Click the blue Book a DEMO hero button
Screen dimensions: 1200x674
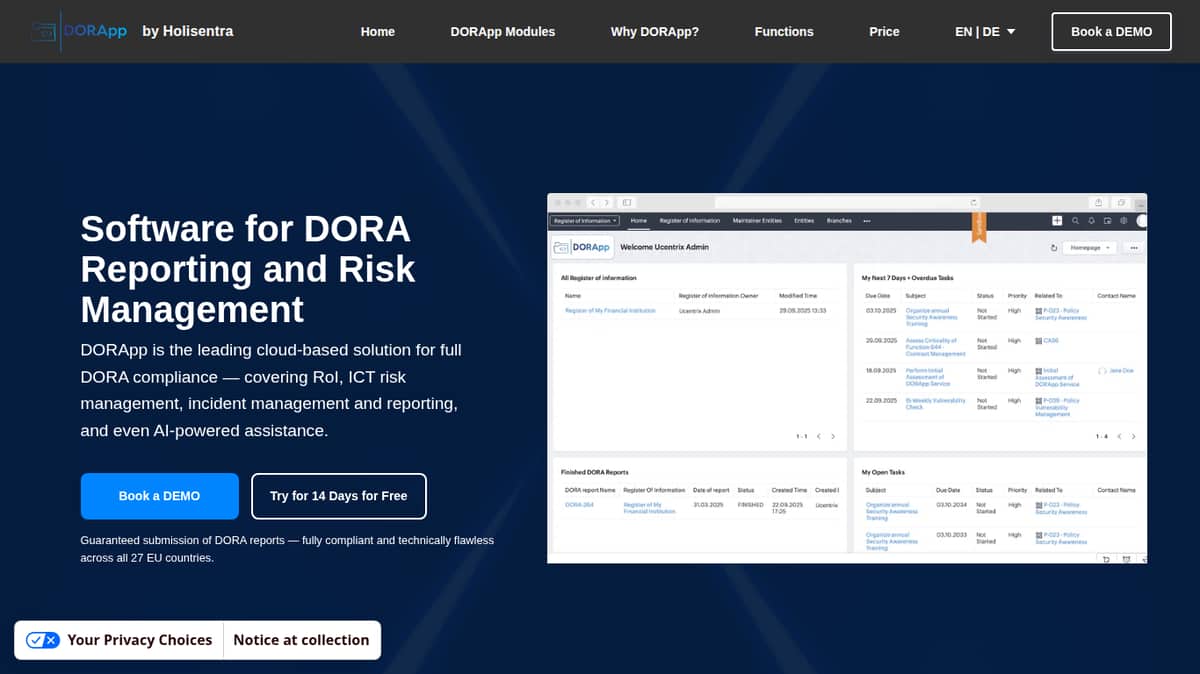[160, 496]
